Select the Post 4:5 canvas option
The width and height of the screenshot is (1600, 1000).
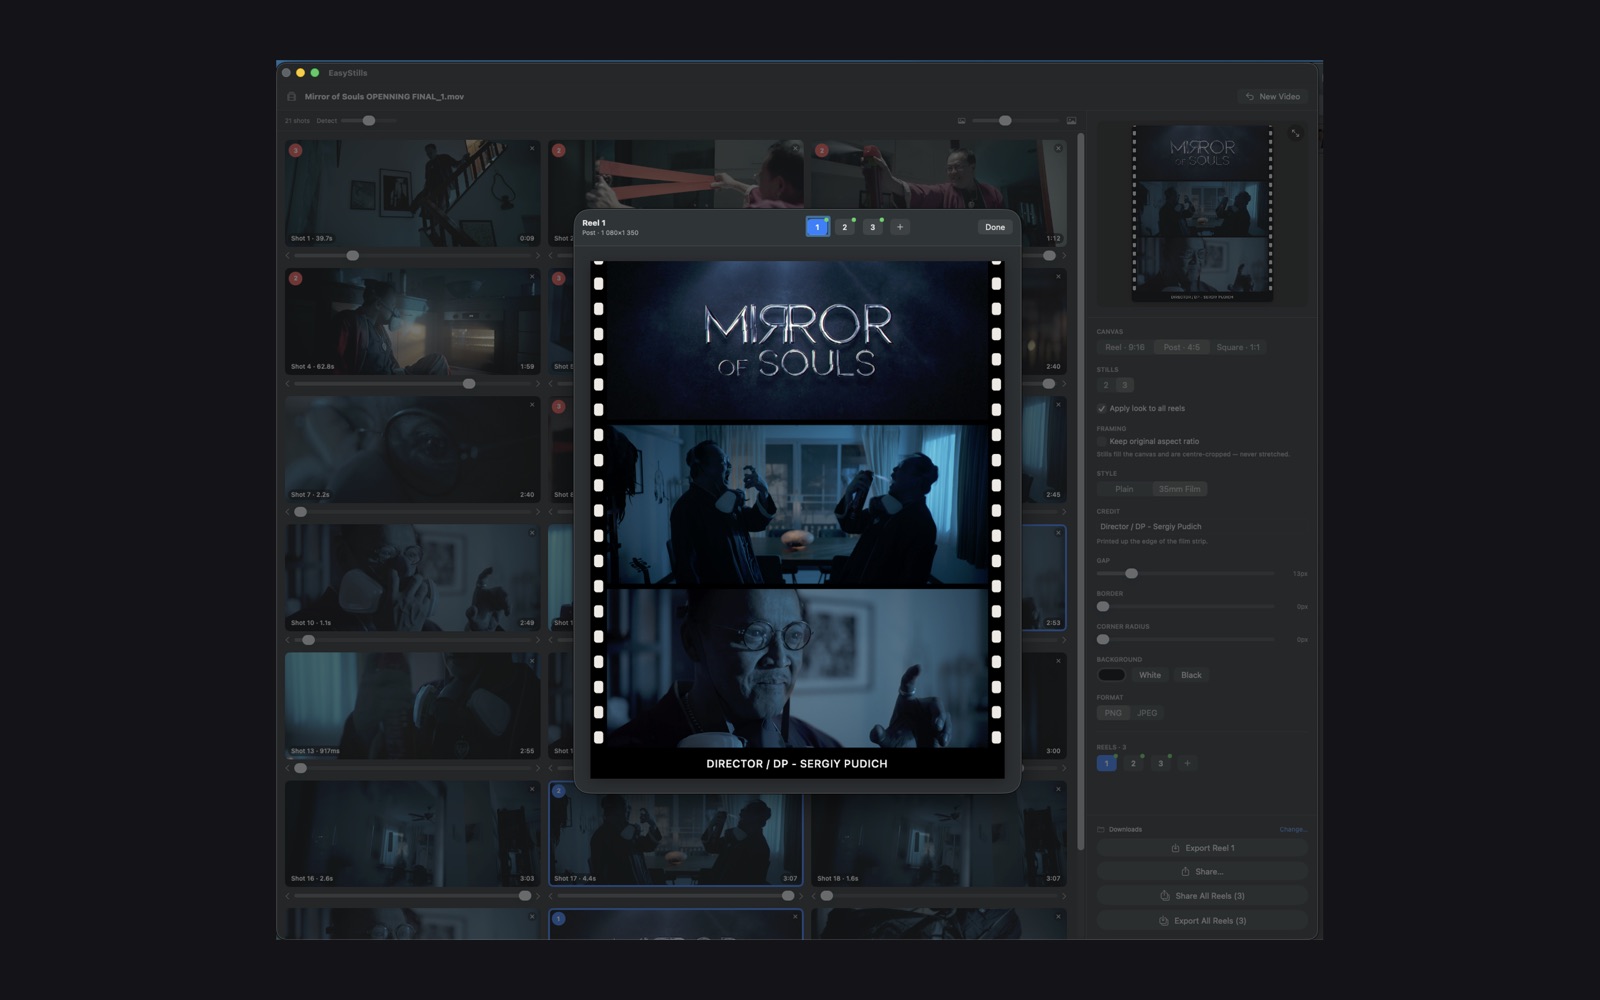pyautogui.click(x=1181, y=347)
